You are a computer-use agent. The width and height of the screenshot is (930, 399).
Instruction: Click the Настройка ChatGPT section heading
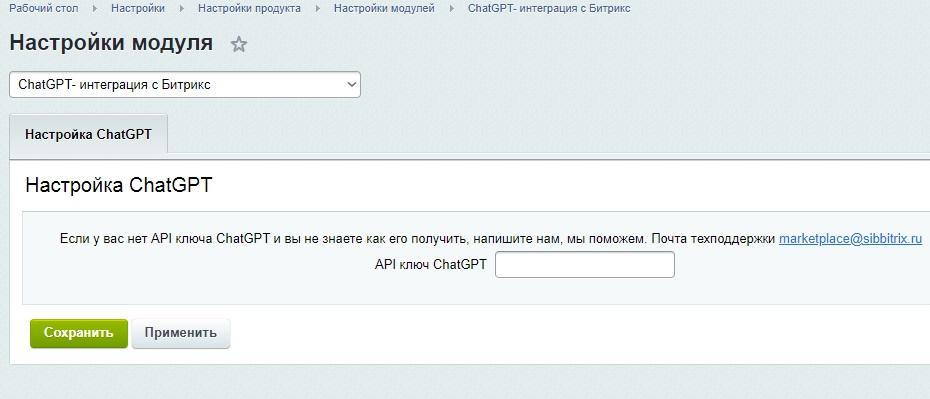[x=119, y=186]
